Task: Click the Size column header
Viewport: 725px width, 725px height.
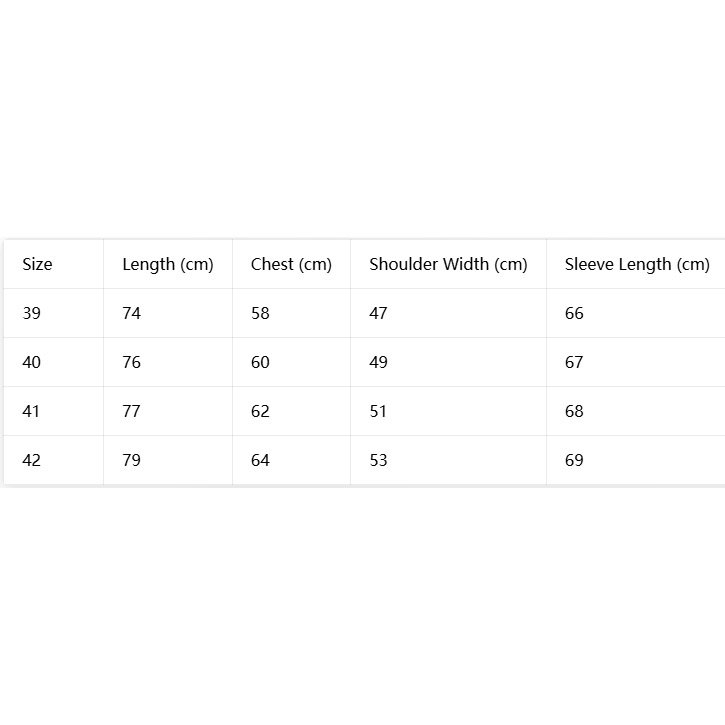Action: pos(54,264)
